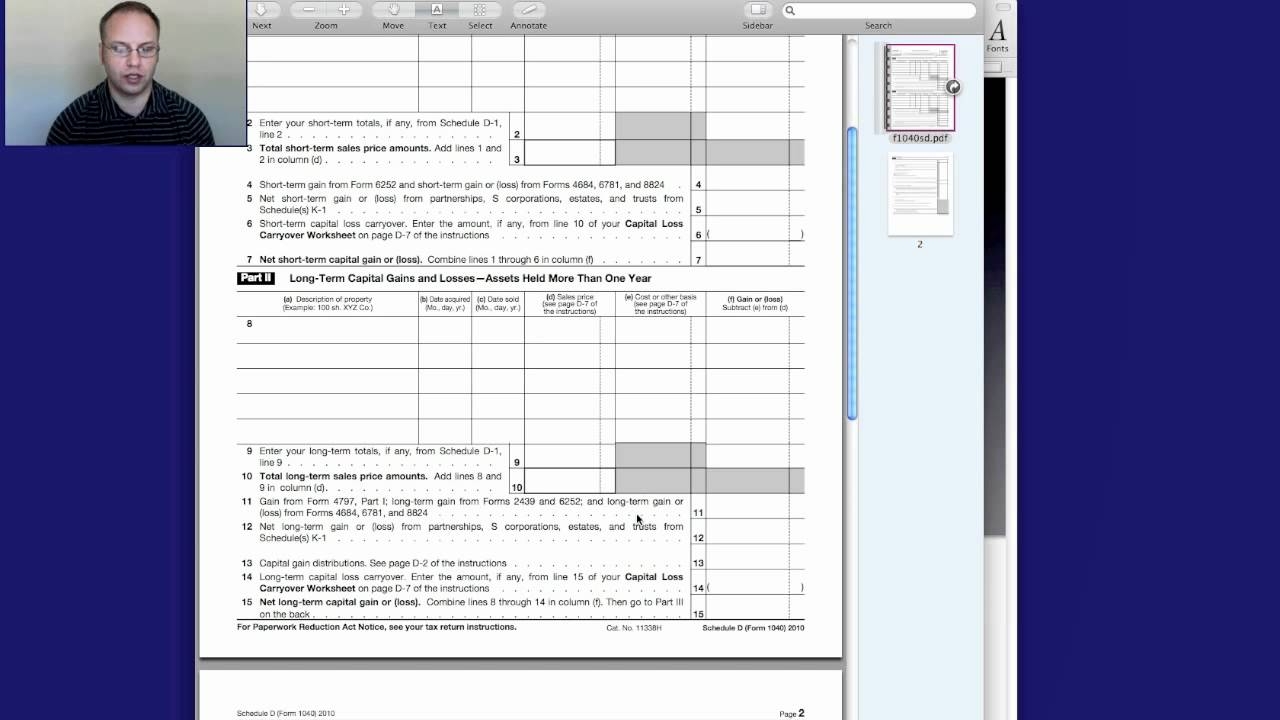Open the Annotate tool
The width and height of the screenshot is (1280, 720).
click(x=529, y=10)
